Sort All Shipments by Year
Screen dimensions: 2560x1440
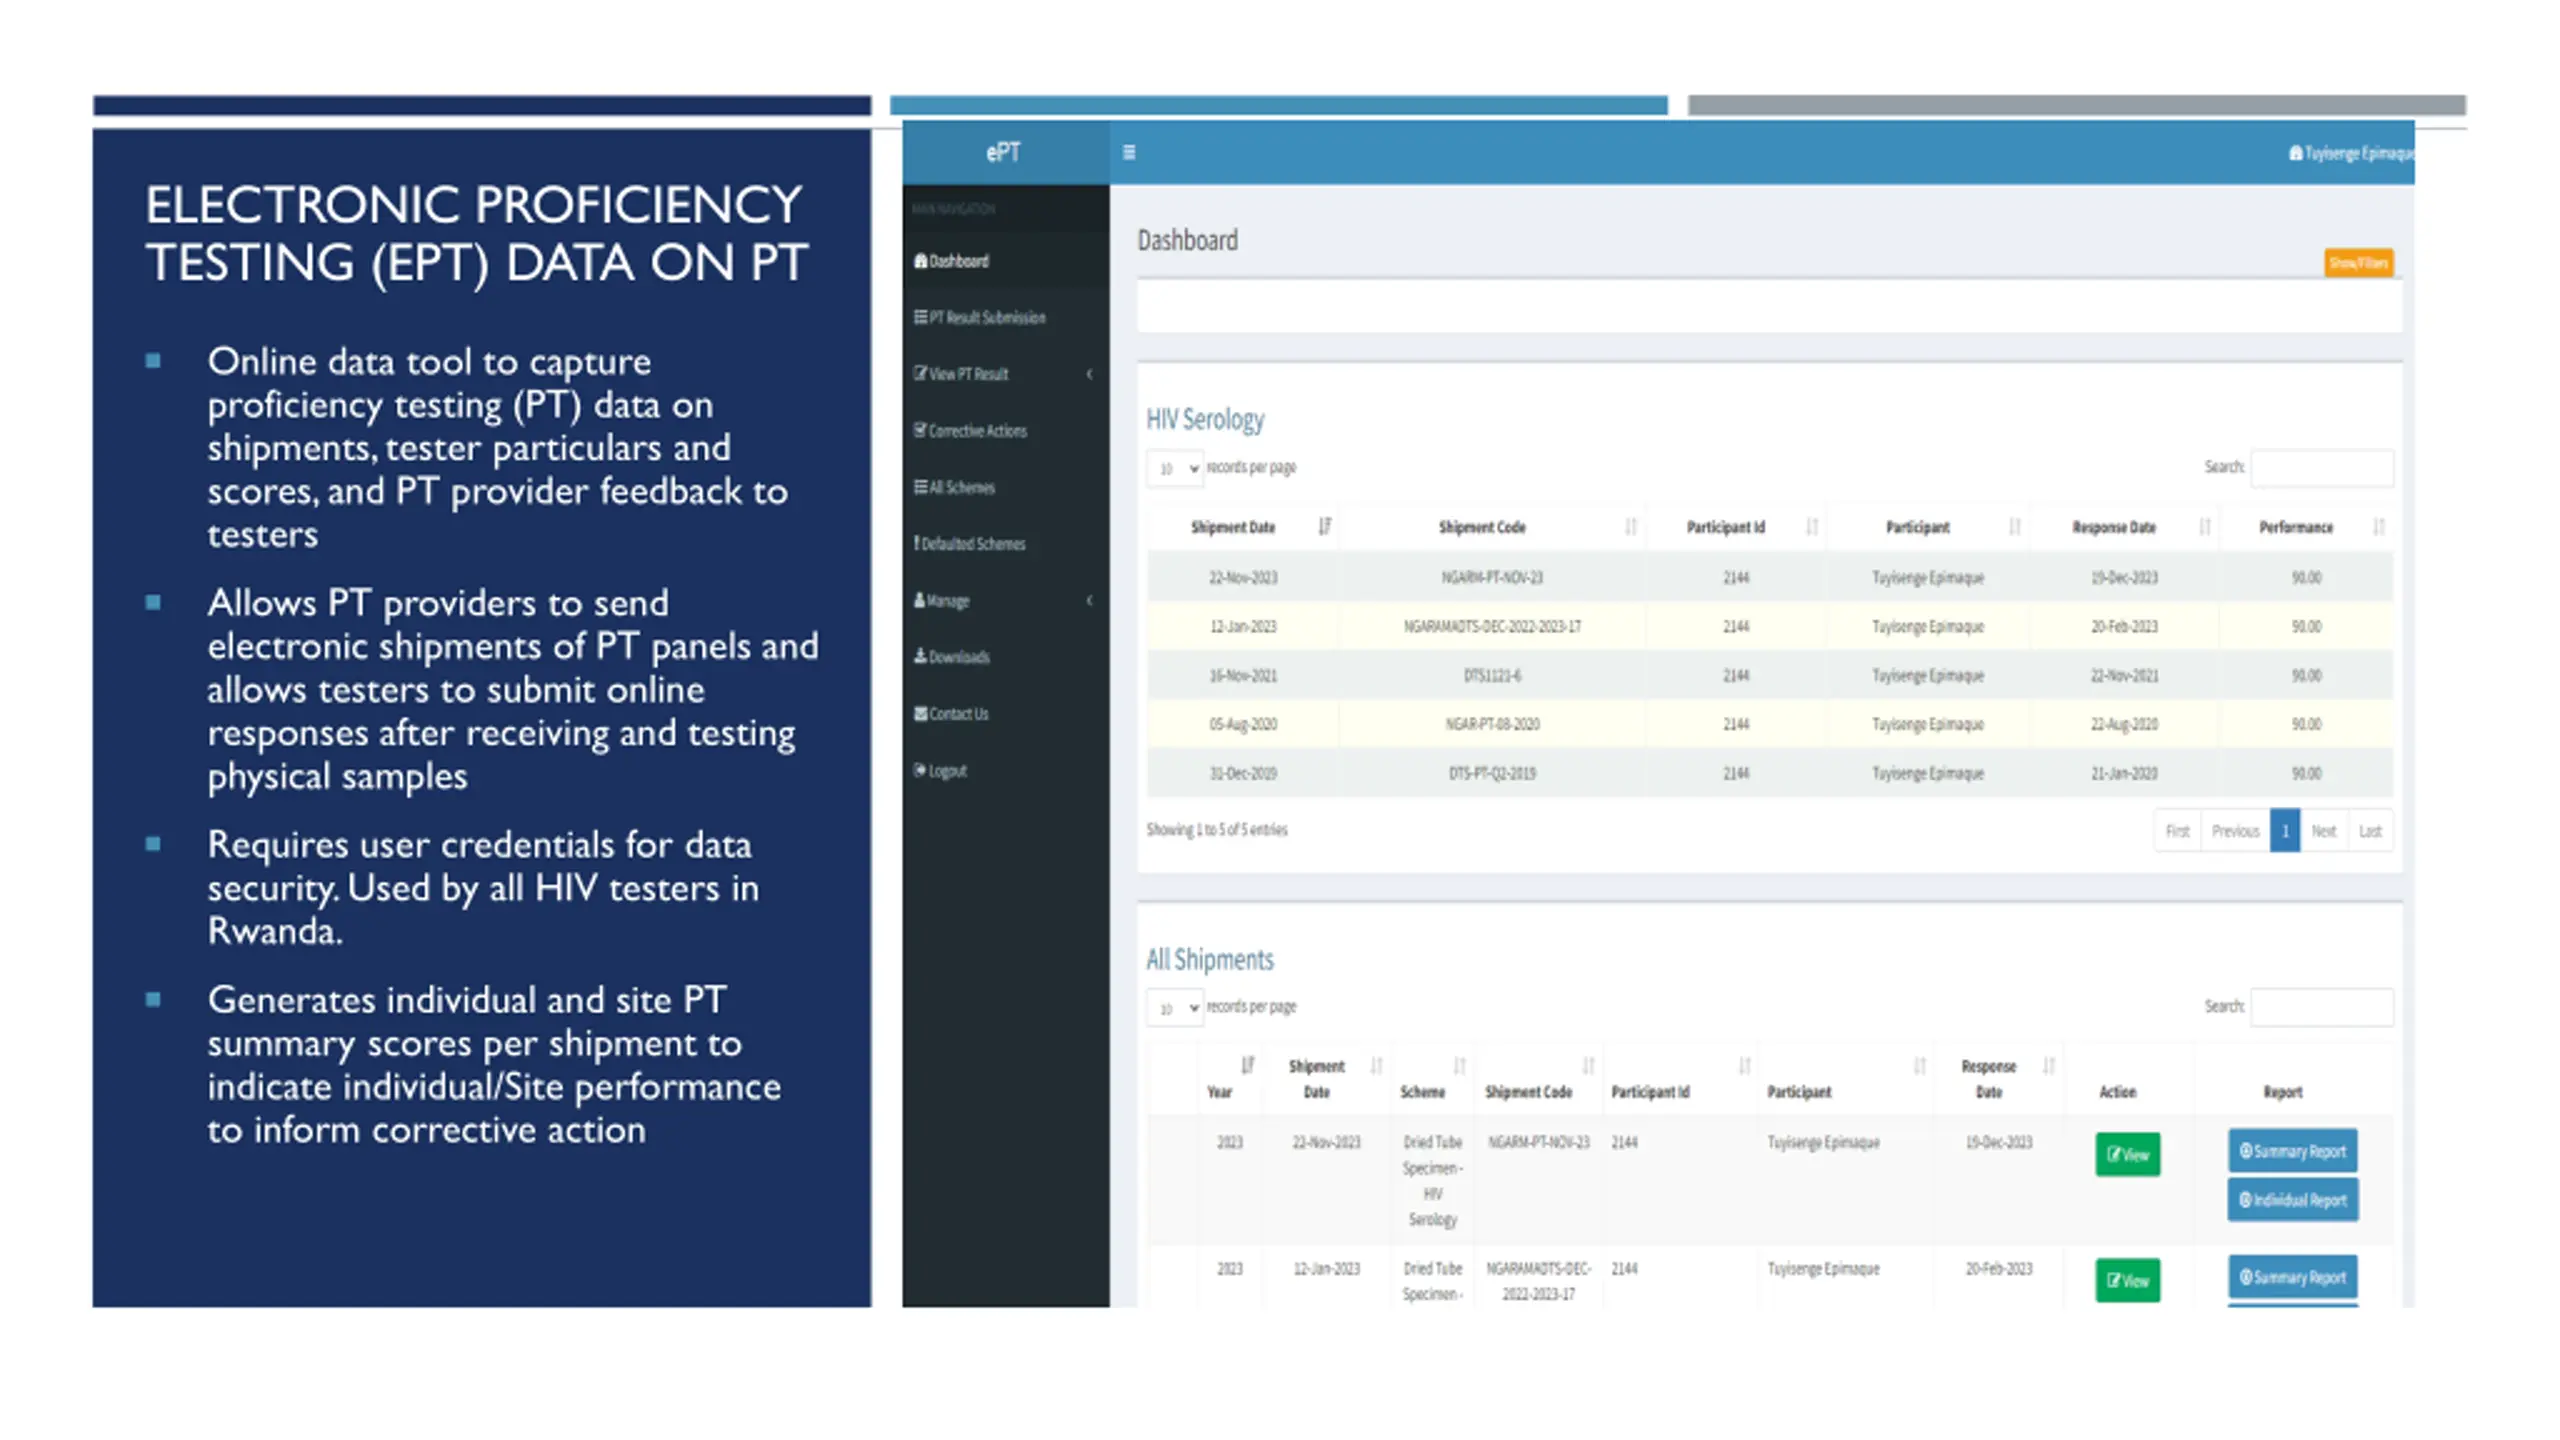1229,1079
